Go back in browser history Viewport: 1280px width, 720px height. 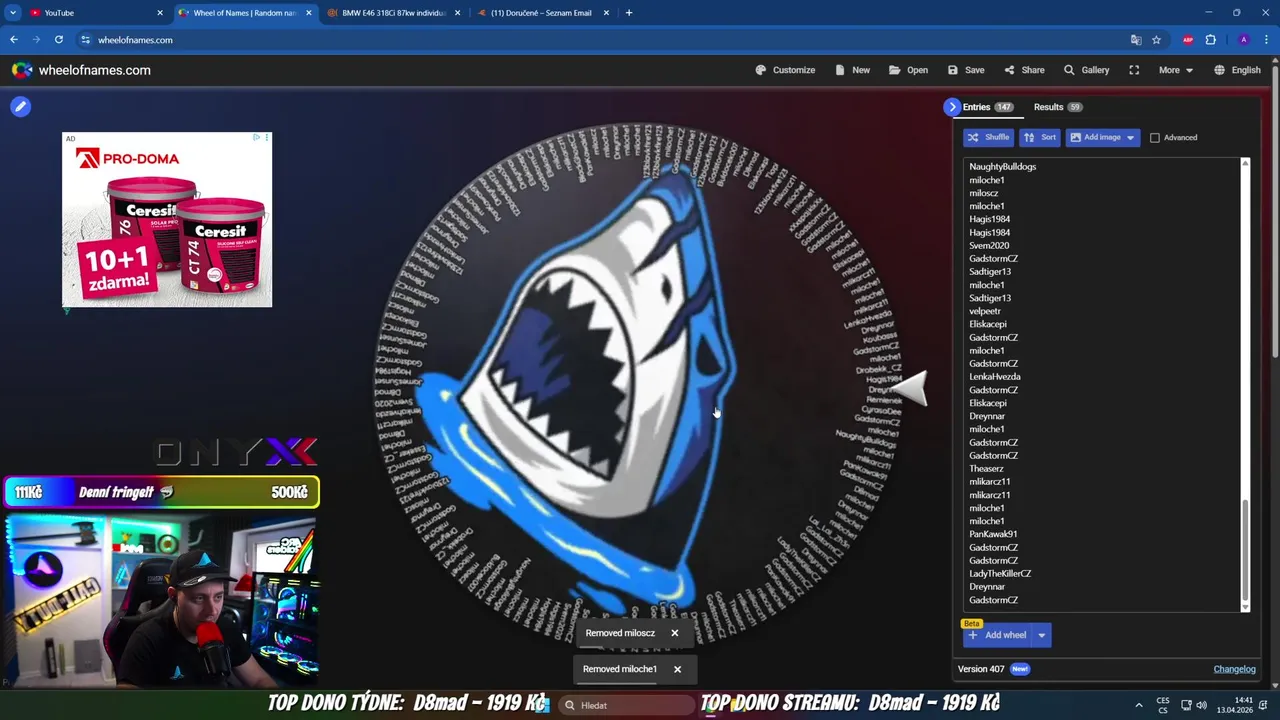click(x=13, y=40)
